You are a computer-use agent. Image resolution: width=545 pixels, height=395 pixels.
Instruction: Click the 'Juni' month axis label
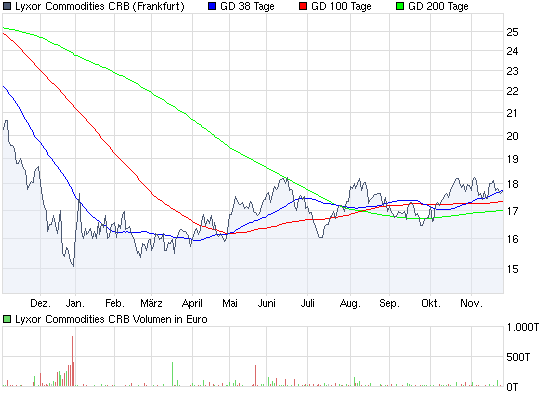tap(267, 303)
